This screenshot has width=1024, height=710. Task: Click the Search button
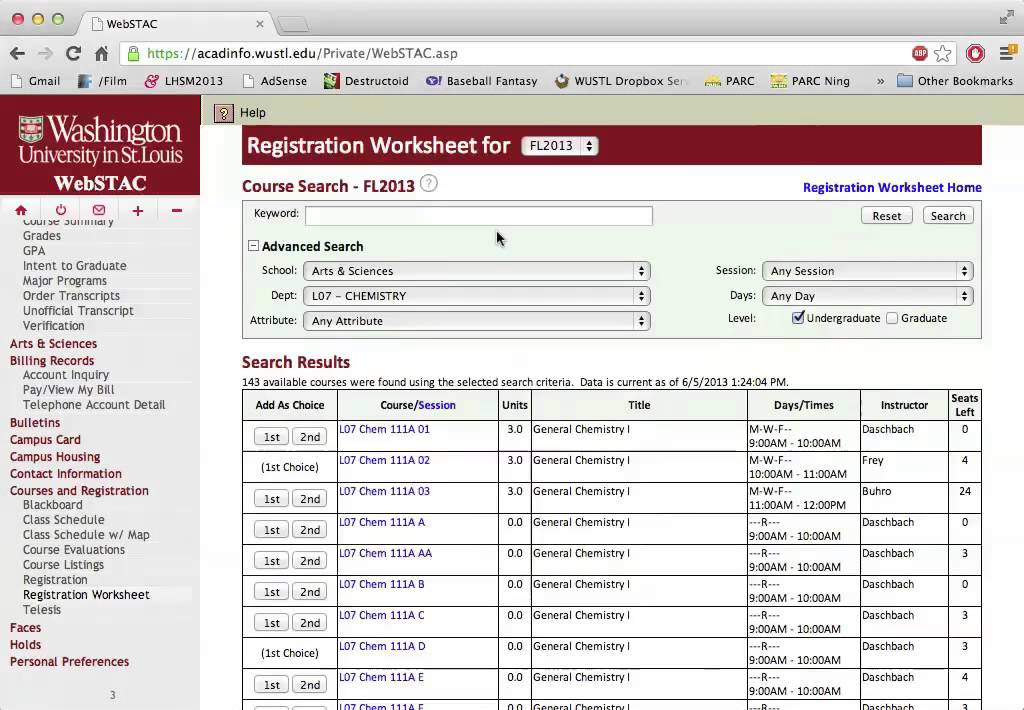pyautogui.click(x=947, y=215)
